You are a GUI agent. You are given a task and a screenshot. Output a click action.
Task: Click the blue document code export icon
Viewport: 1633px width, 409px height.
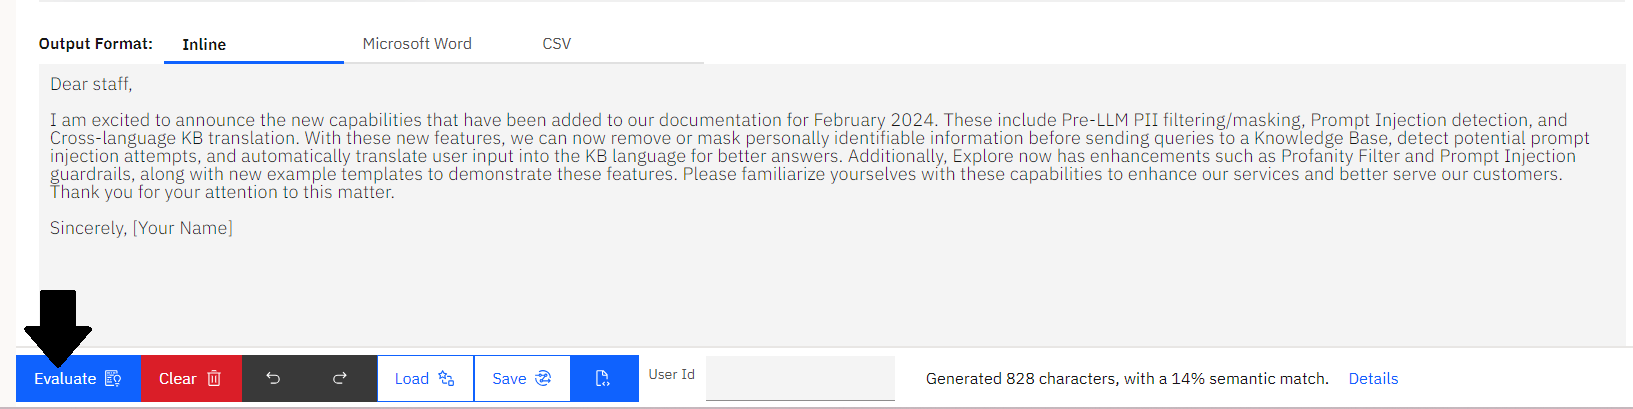pos(603,378)
